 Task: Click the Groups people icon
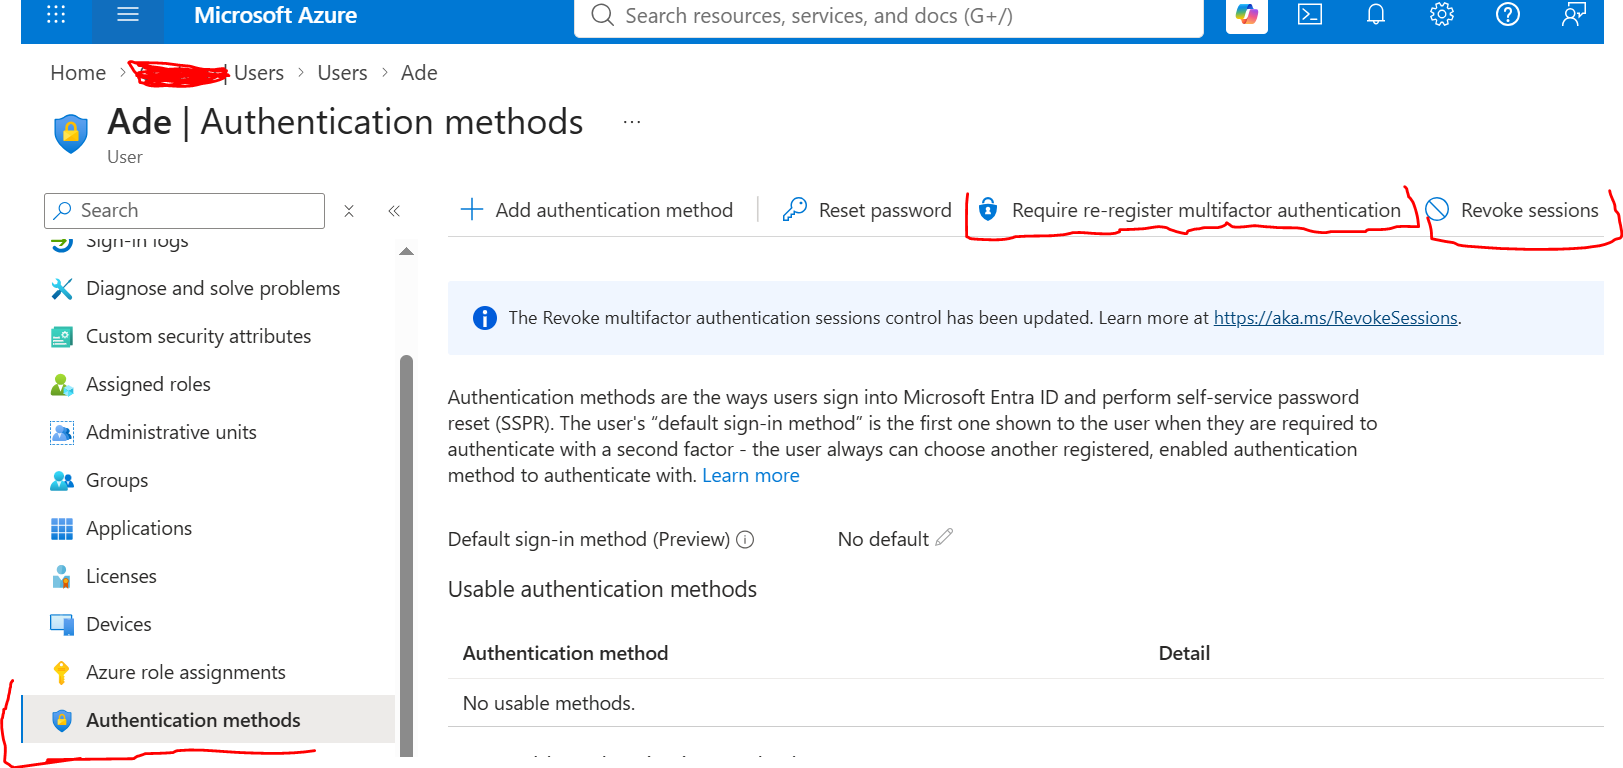click(62, 481)
